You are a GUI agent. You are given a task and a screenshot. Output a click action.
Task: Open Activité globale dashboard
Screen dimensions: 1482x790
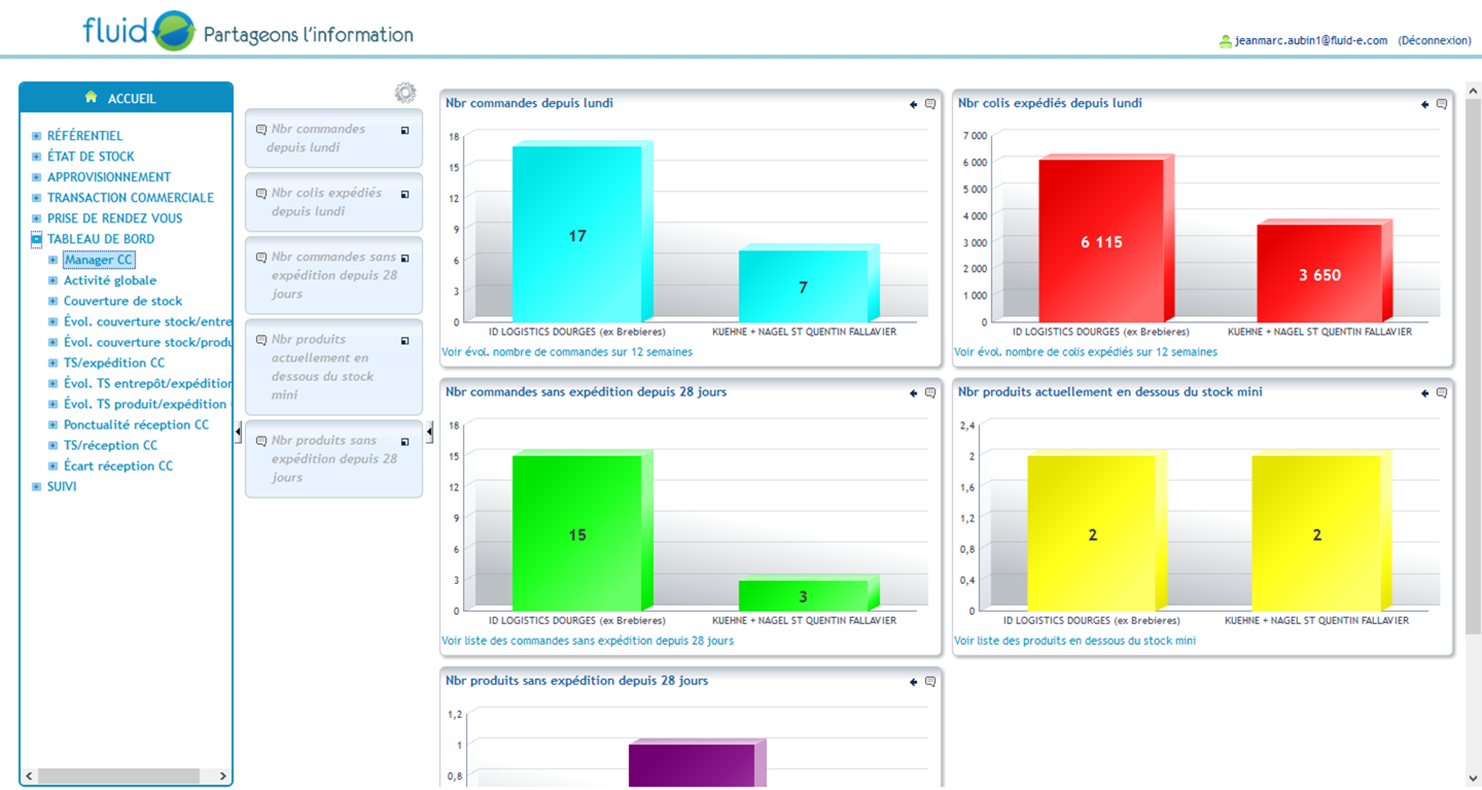pos(110,281)
